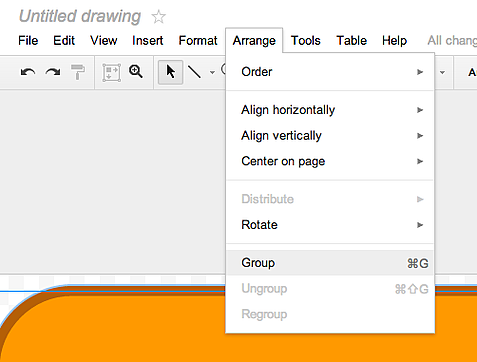The width and height of the screenshot is (477, 362).
Task: Expand the Center on page submenu
Action: pyautogui.click(x=330, y=161)
